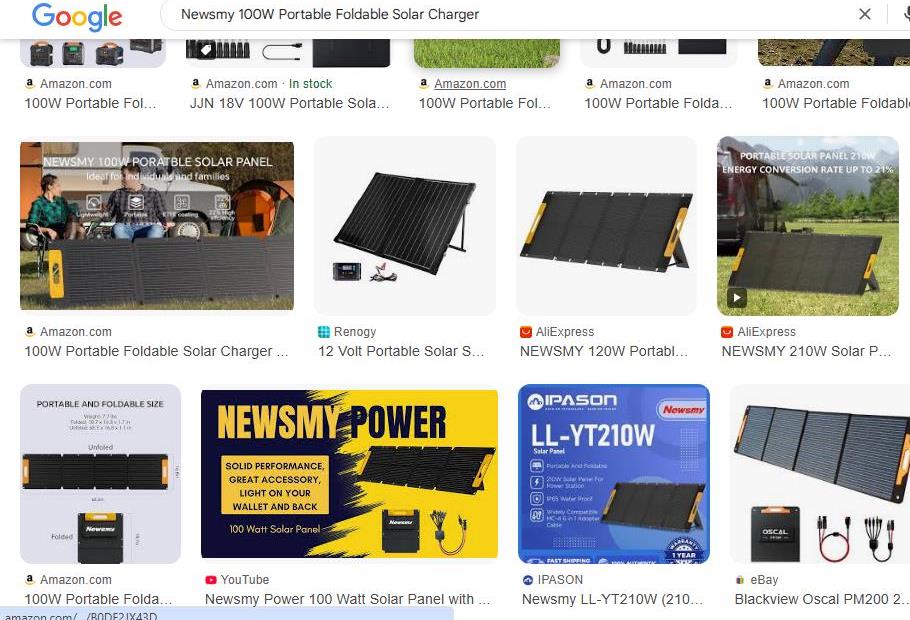Click AliExpress icon for NEWSMY 120W
This screenshot has width=910, height=620.
pos(526,331)
